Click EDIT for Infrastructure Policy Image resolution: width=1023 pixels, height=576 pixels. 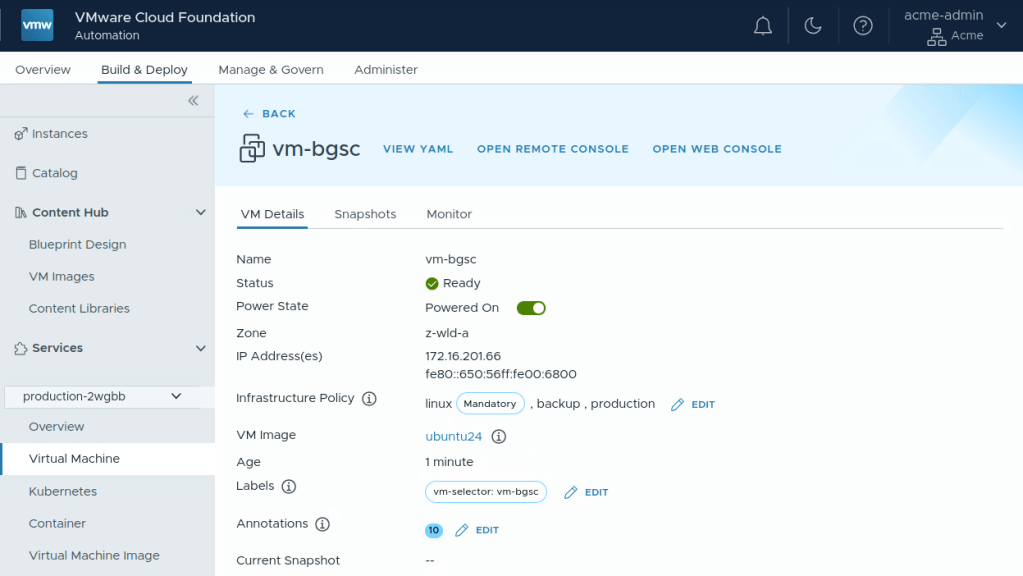(703, 404)
